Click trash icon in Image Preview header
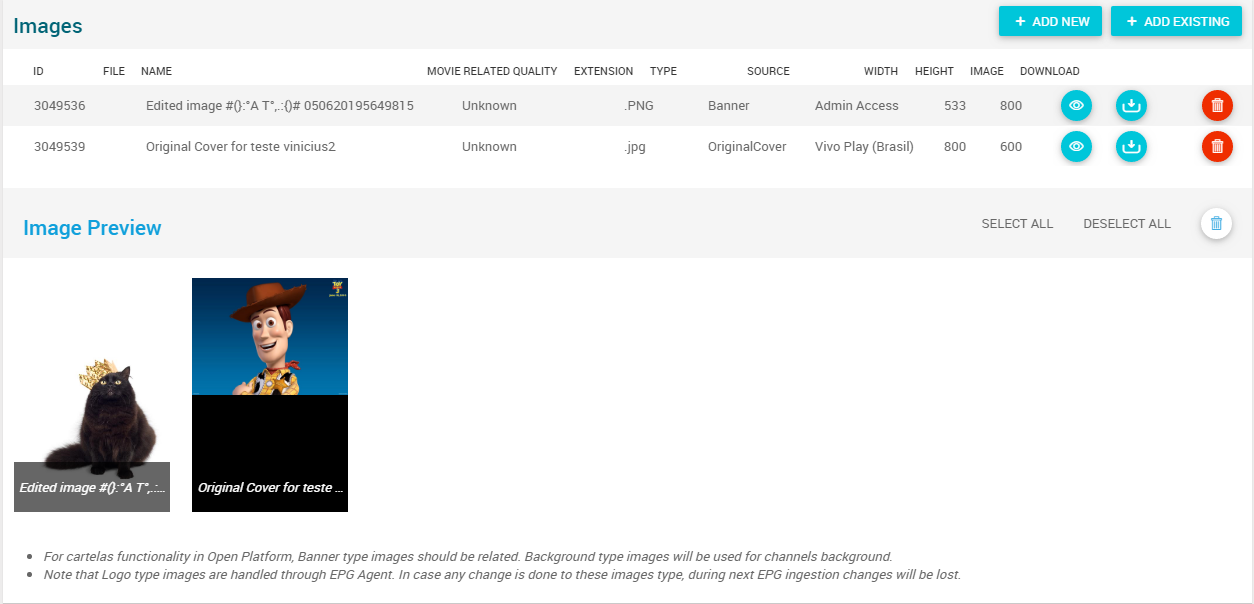The height and width of the screenshot is (604, 1254). pos(1216,224)
